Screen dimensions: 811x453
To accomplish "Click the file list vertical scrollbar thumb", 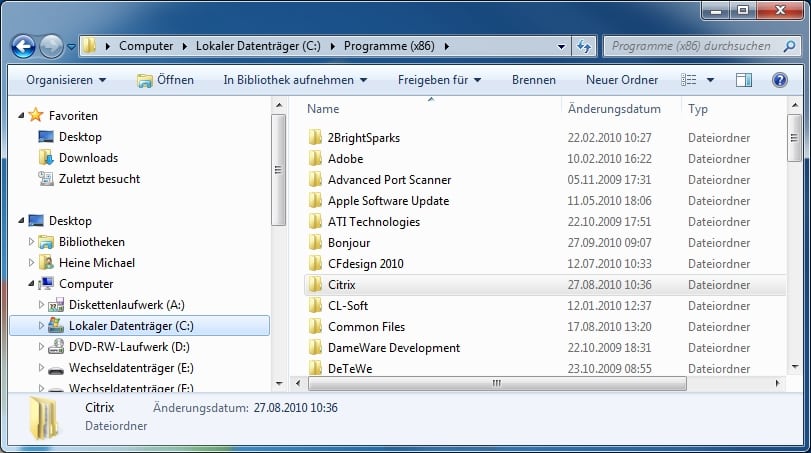I will [794, 138].
